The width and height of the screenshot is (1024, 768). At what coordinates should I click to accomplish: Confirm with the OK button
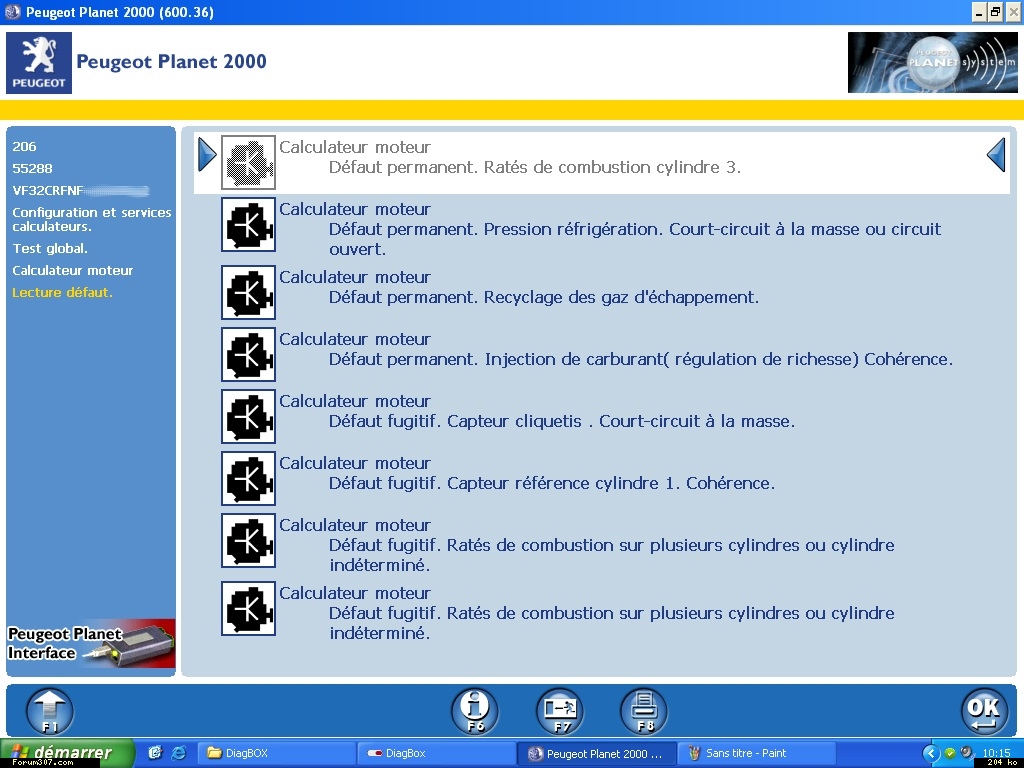click(984, 711)
